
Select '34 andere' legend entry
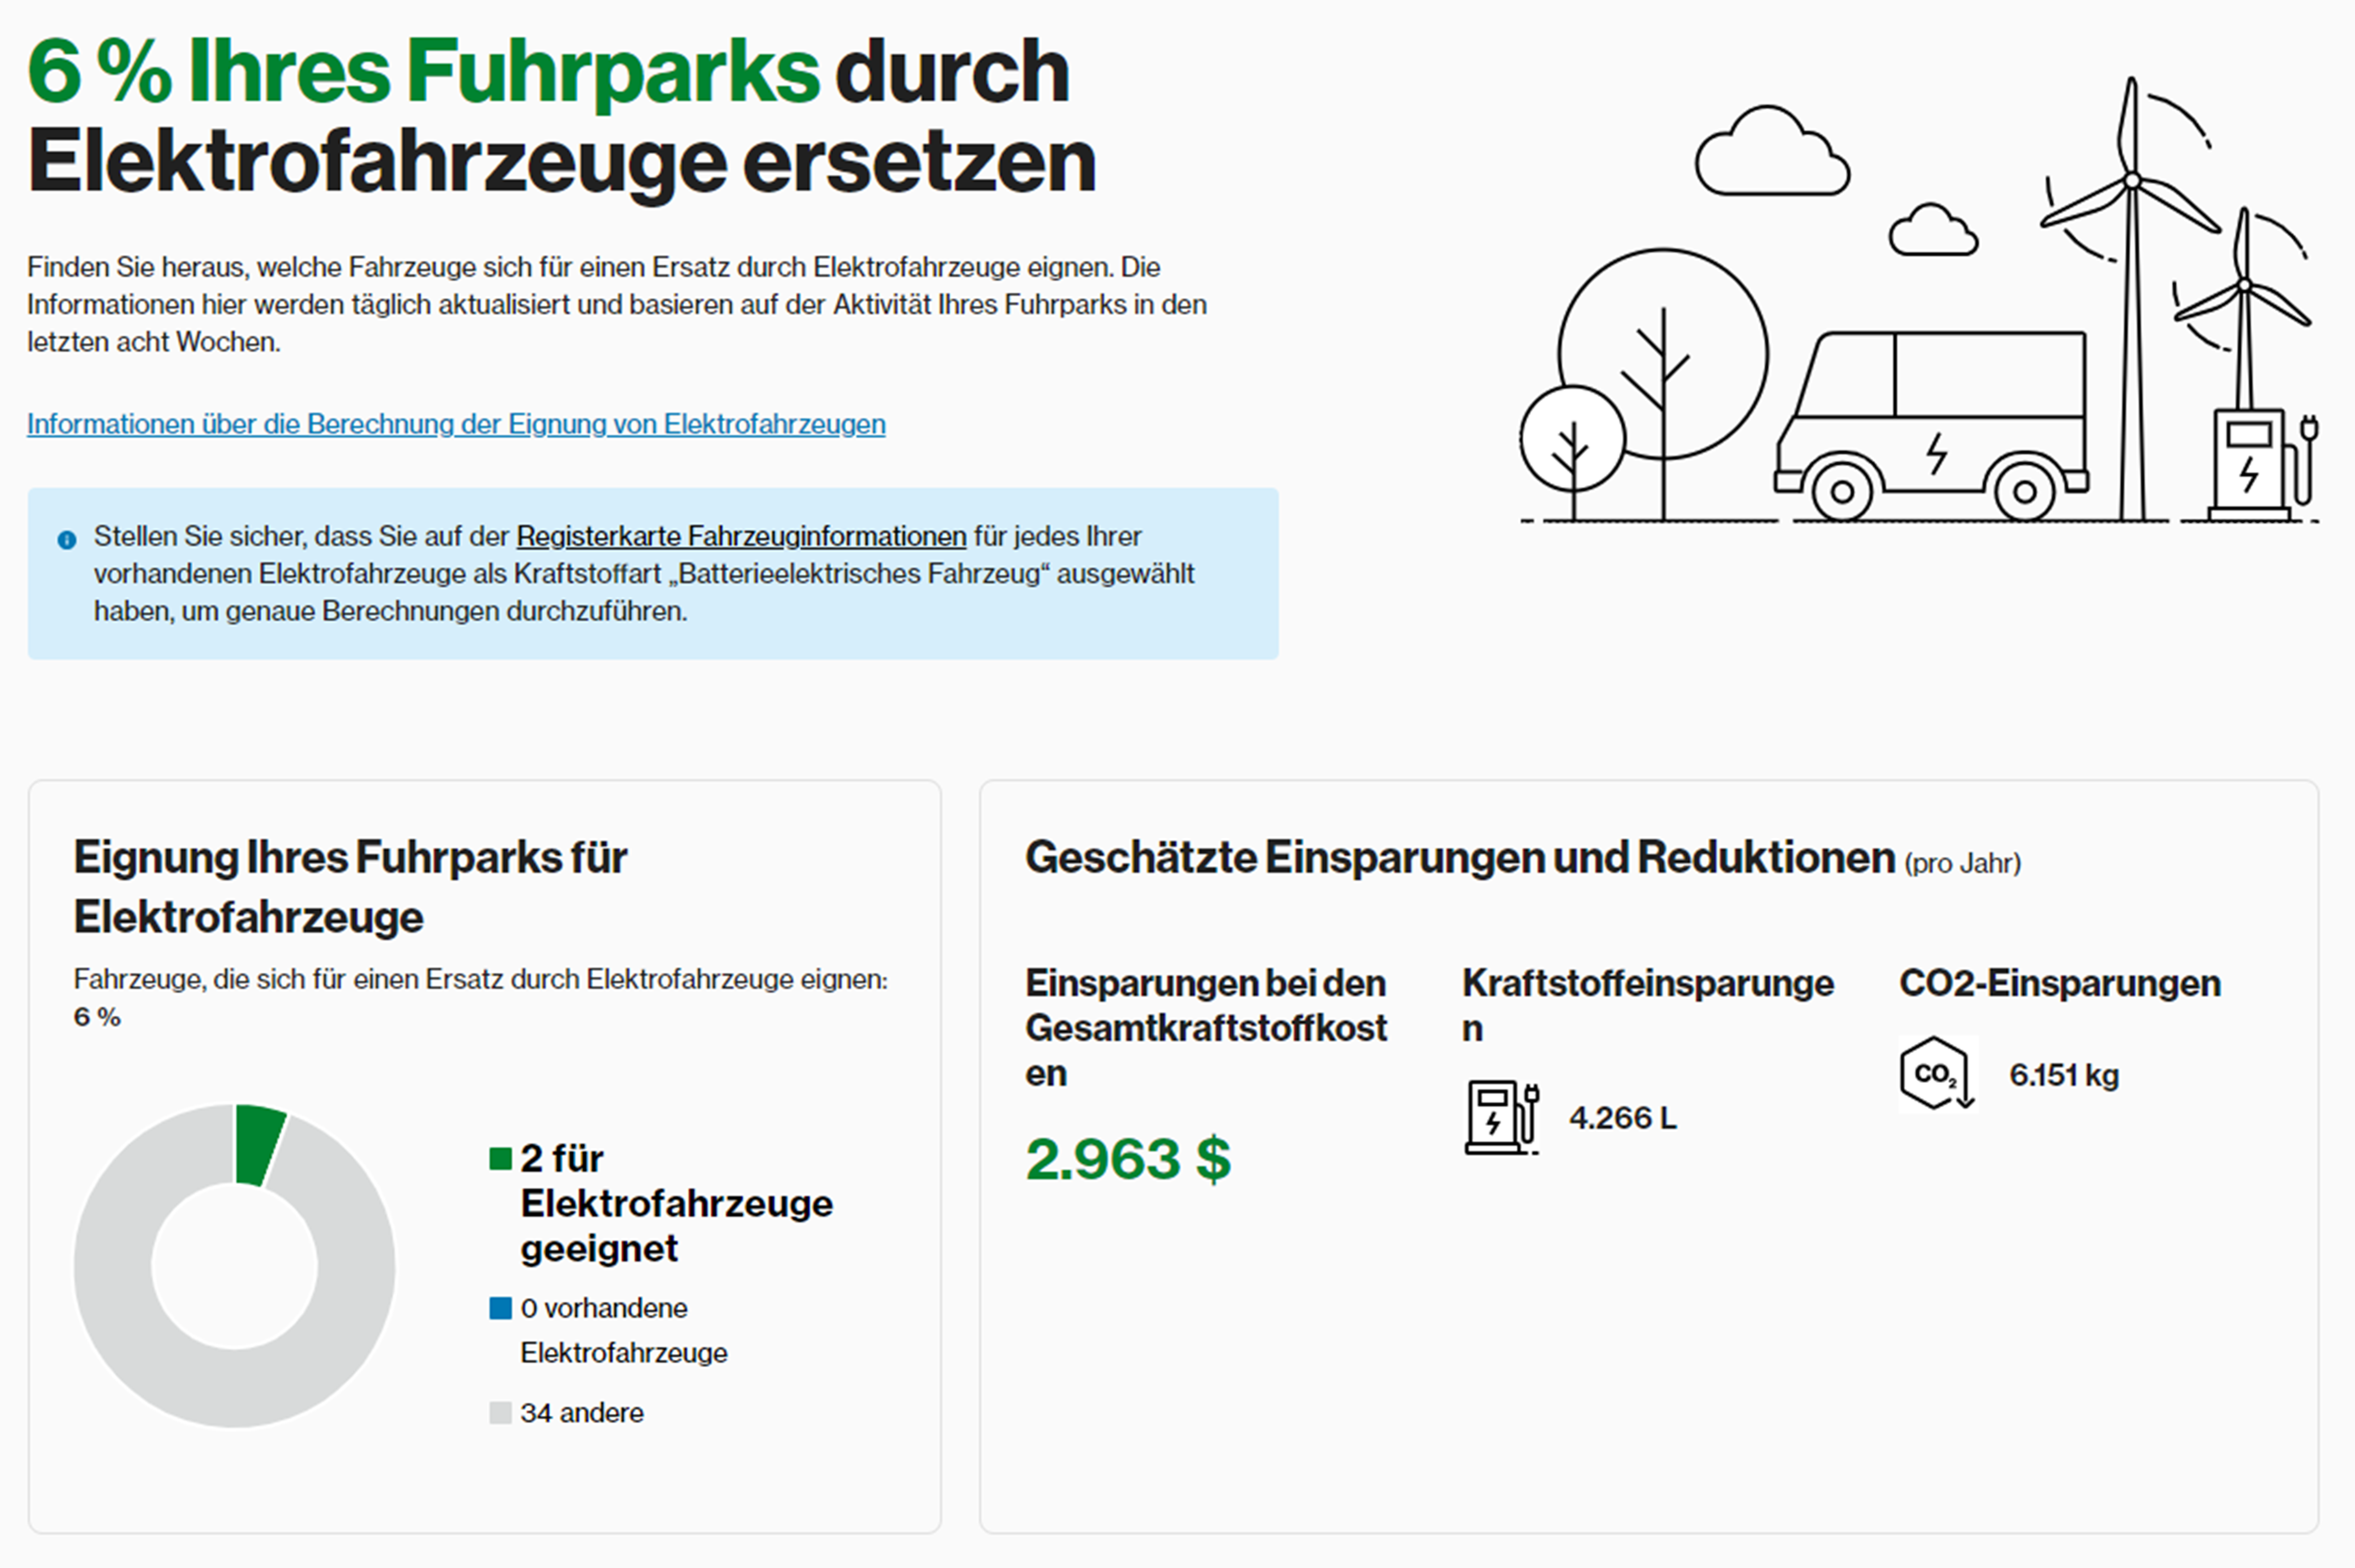(x=582, y=1413)
